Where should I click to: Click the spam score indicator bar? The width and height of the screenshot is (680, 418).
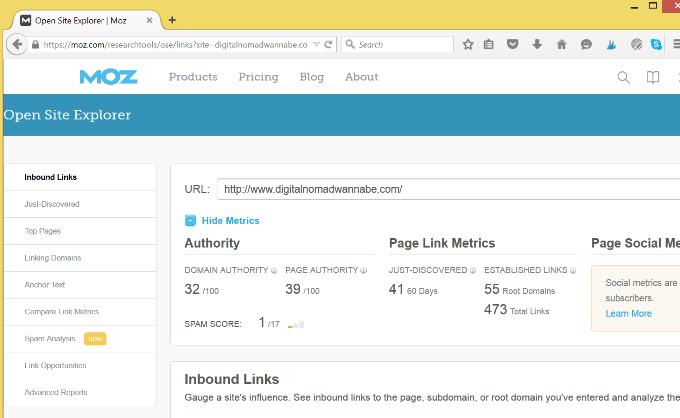(296, 324)
